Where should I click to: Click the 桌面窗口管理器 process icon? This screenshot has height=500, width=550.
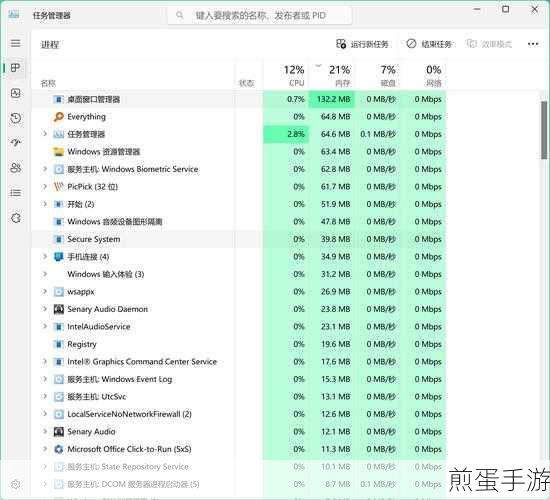point(58,99)
